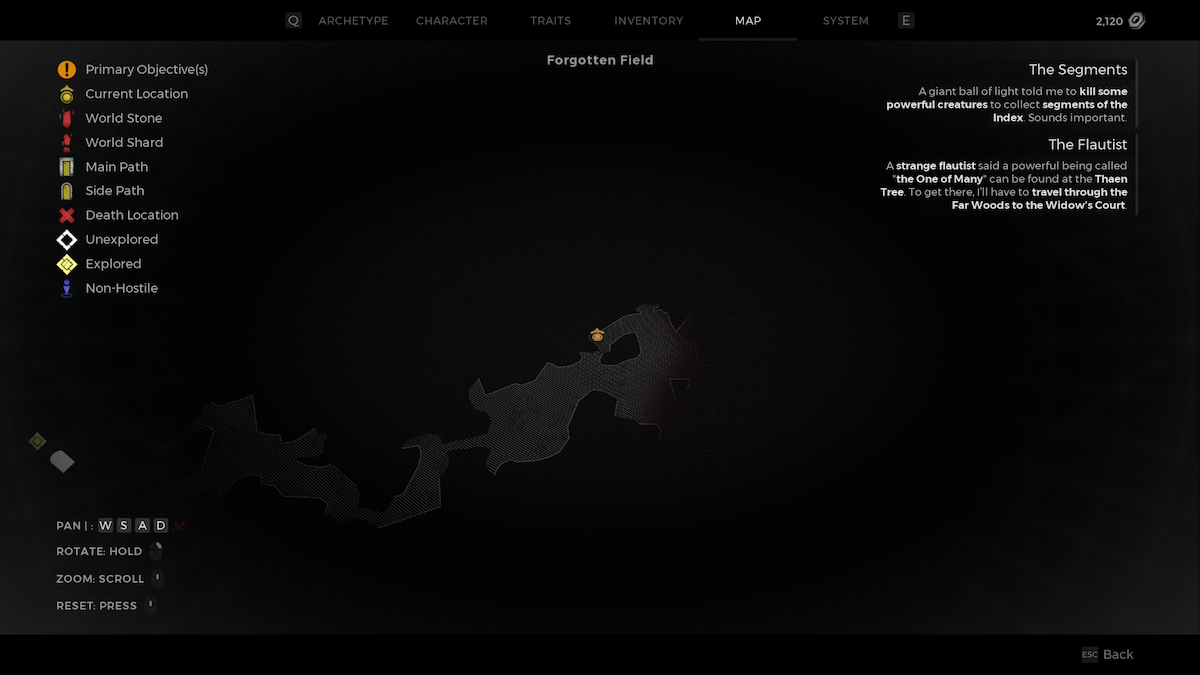The height and width of the screenshot is (675, 1200).
Task: Click the Q previous-tab key prompt
Action: (293, 21)
